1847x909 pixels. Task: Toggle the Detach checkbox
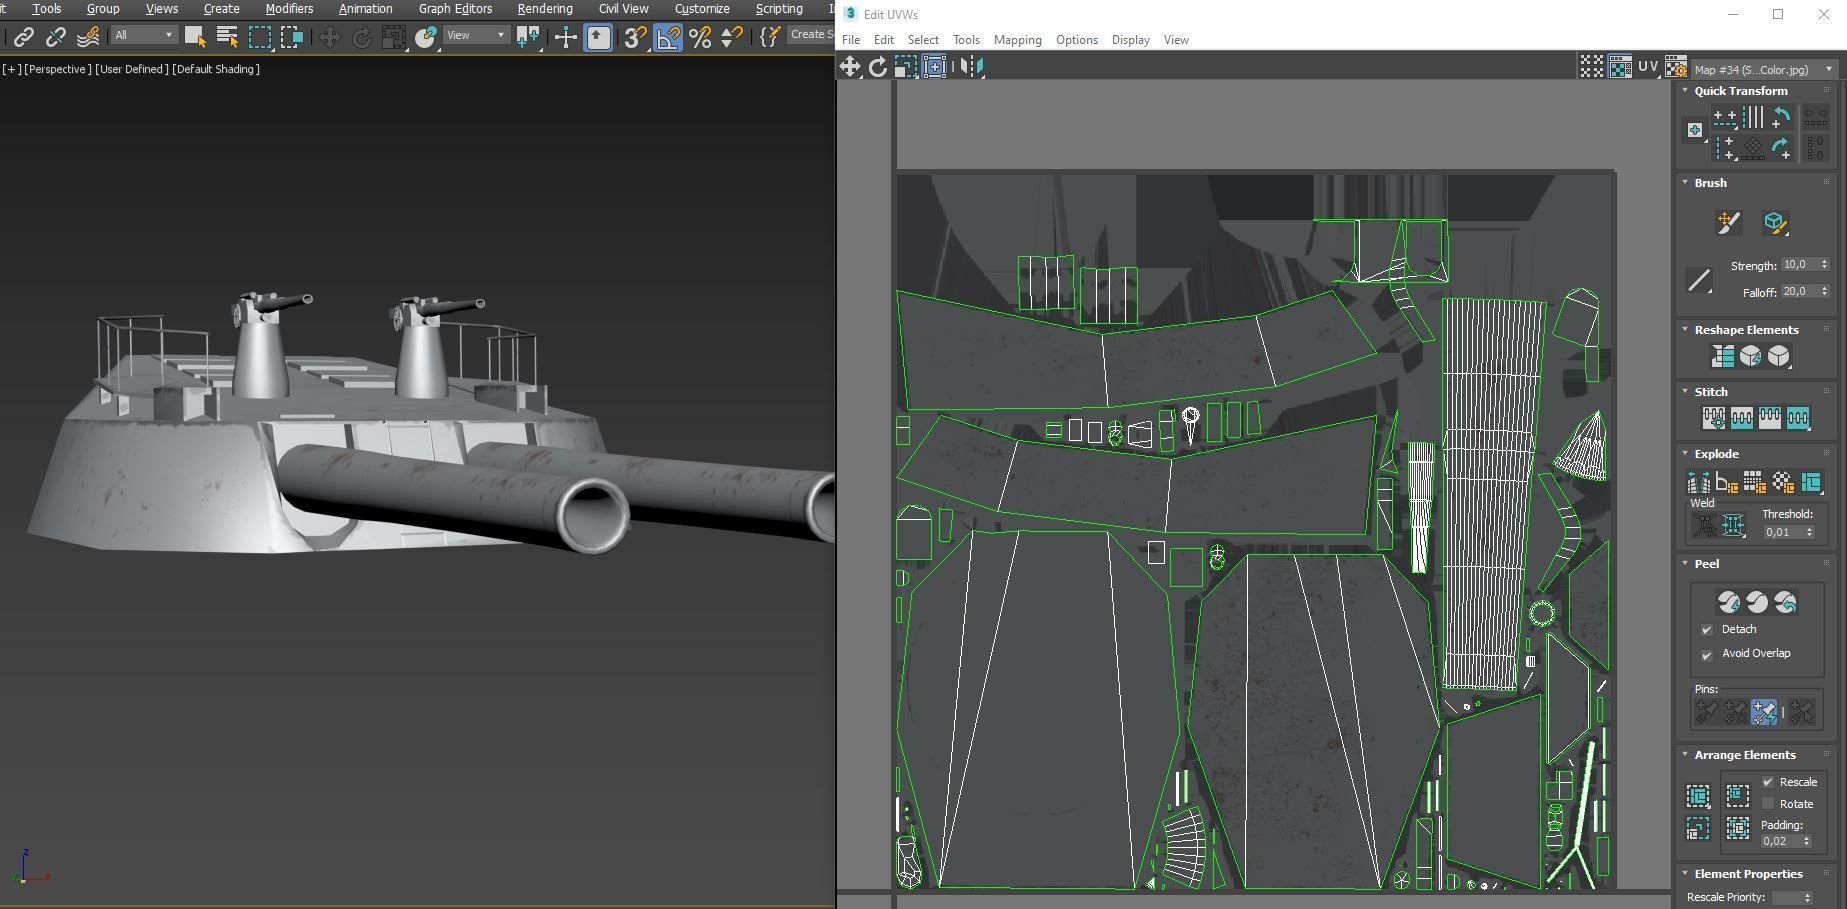coord(1707,630)
